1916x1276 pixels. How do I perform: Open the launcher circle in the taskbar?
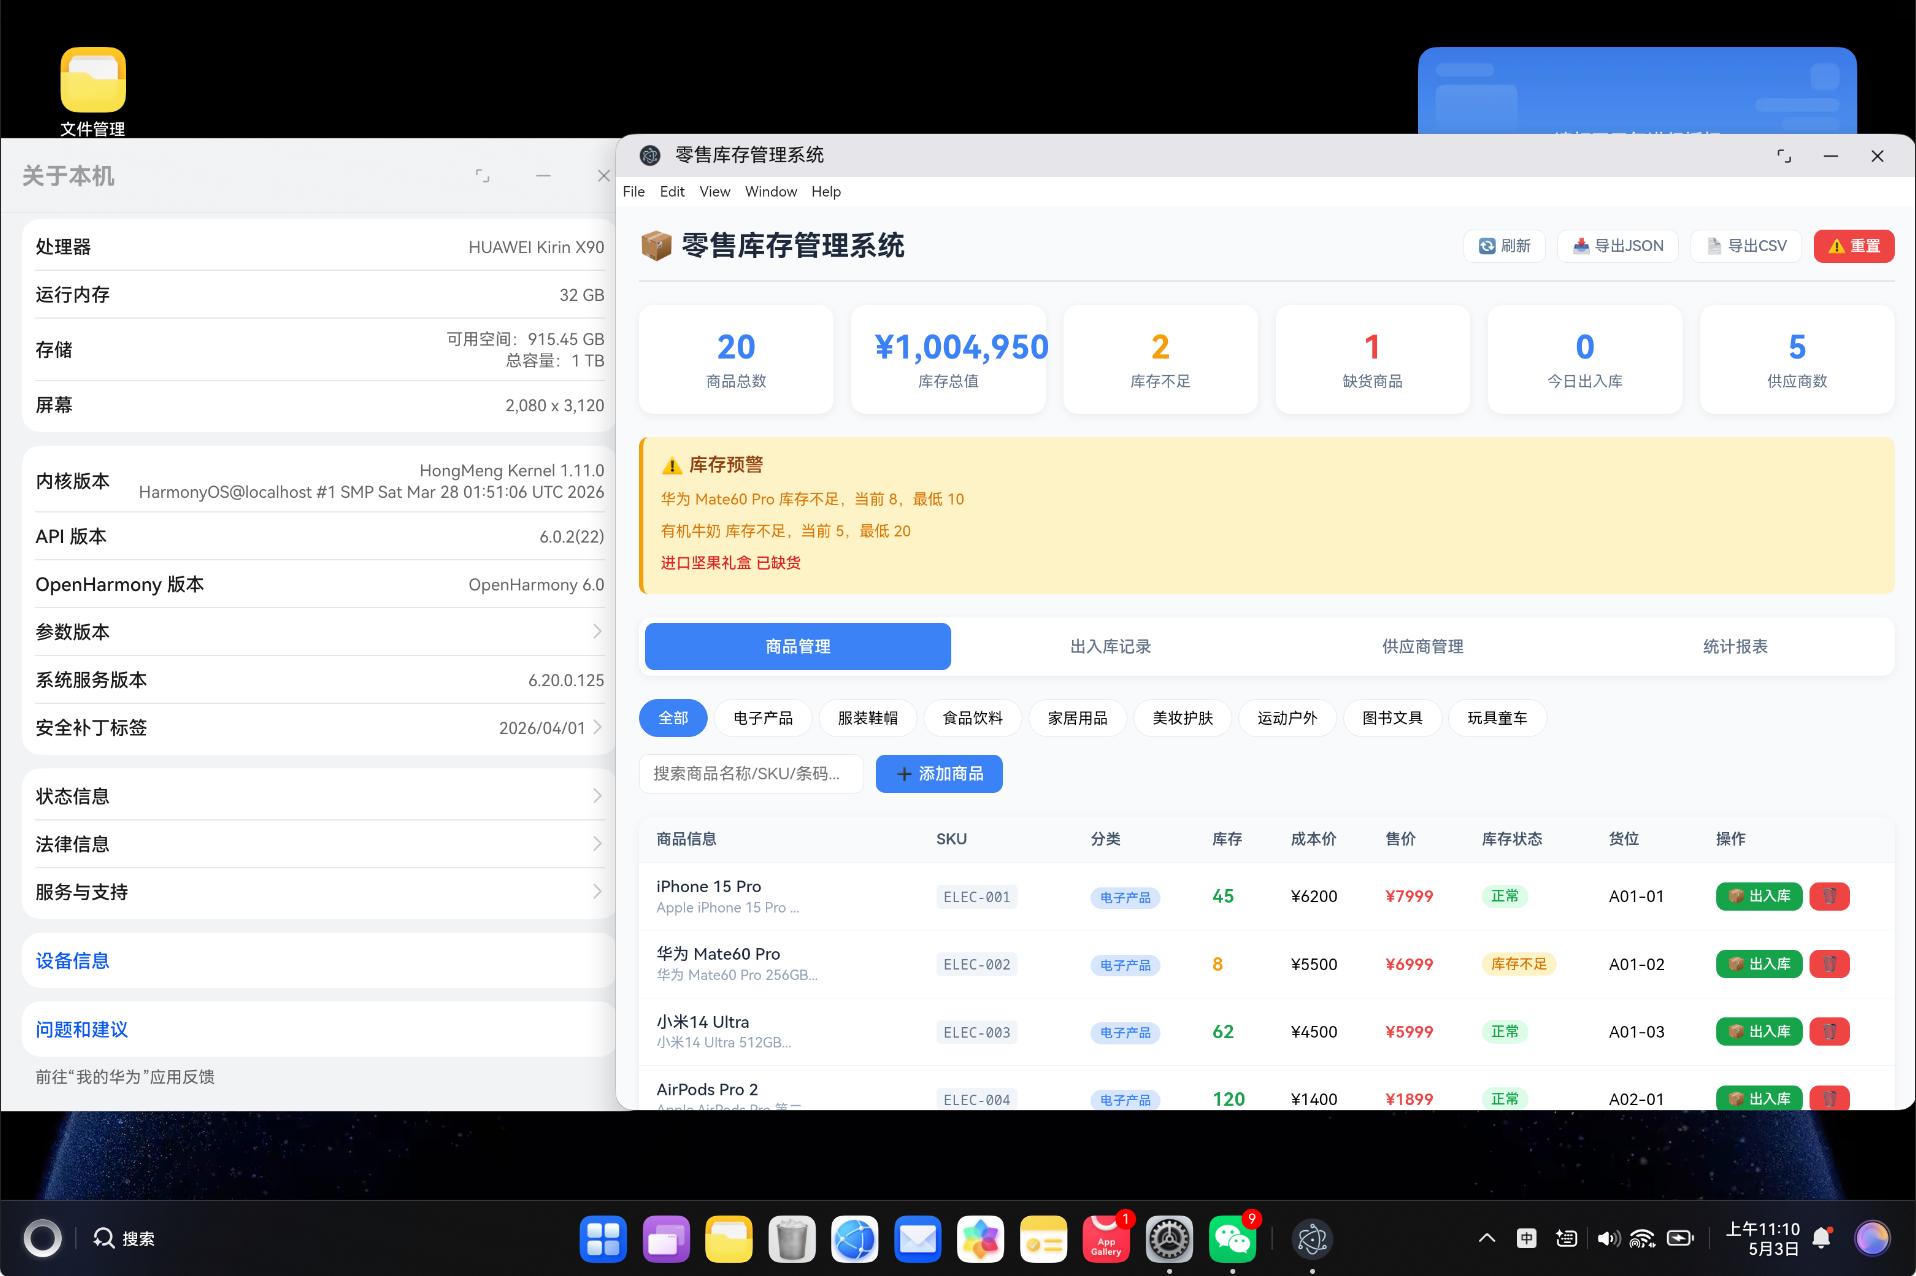(x=42, y=1238)
